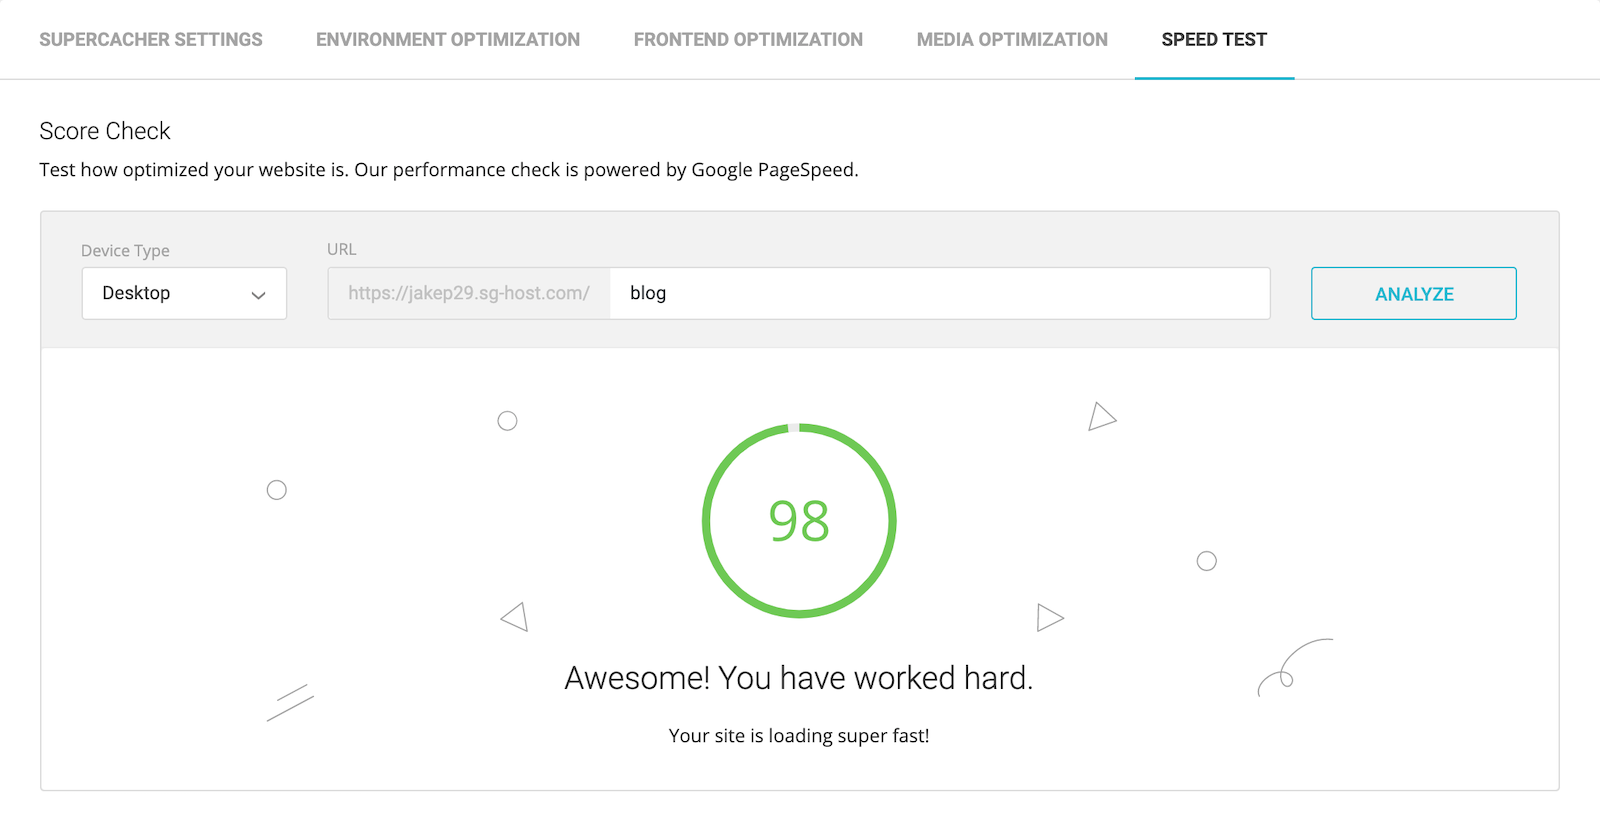Click the double diagonal lines decoration

(290, 702)
